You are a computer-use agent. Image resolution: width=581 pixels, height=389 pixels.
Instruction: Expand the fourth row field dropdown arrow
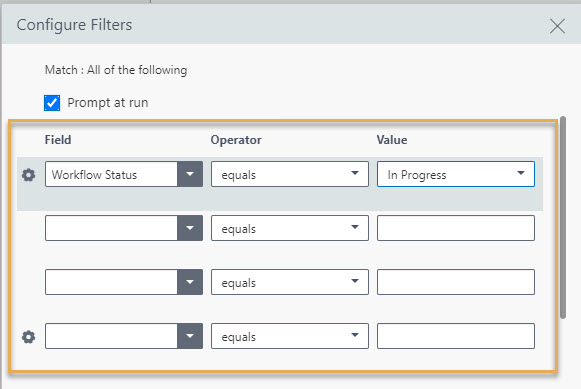point(190,336)
